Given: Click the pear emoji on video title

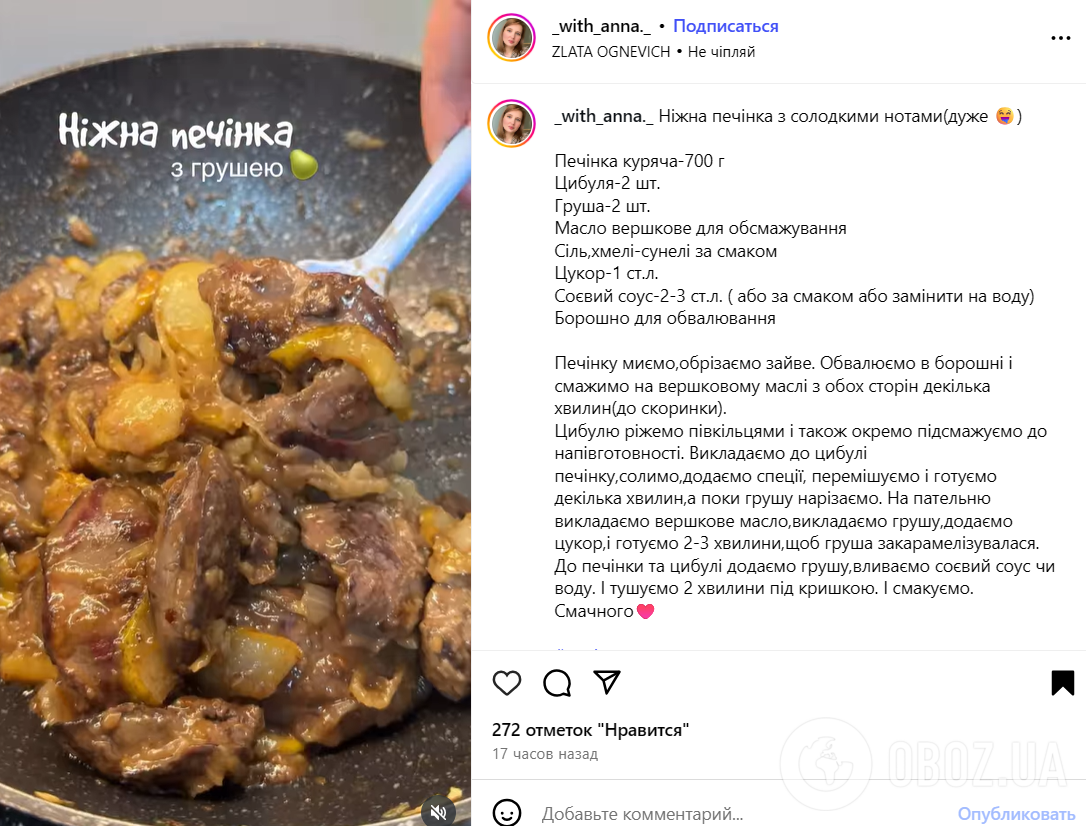Looking at the screenshot, I should tap(303, 164).
